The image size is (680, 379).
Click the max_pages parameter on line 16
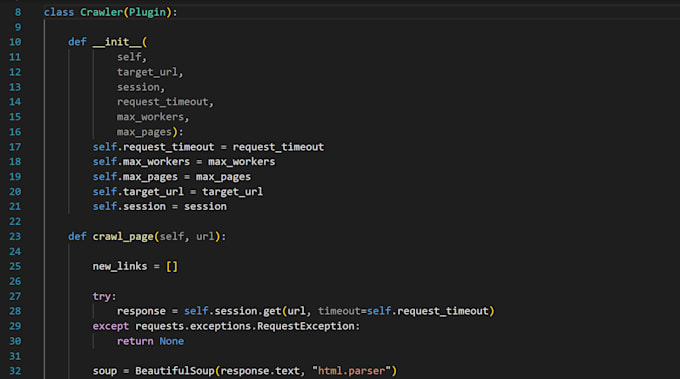pyautogui.click(x=144, y=132)
